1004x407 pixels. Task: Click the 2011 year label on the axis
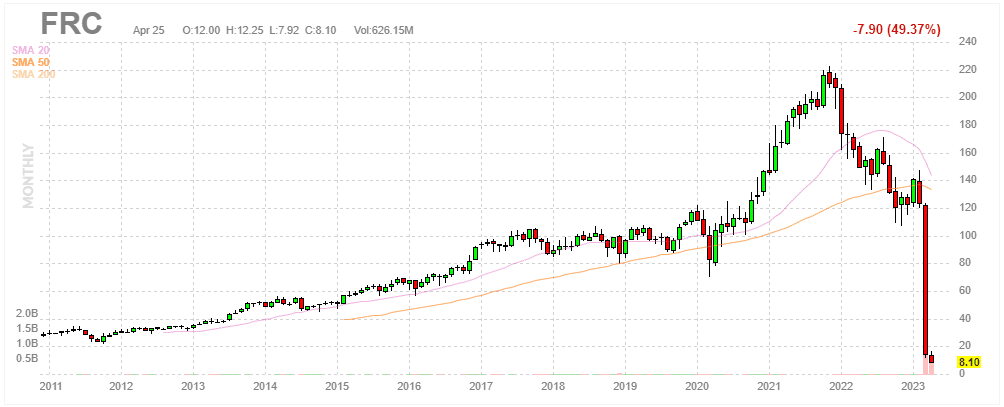(49, 386)
